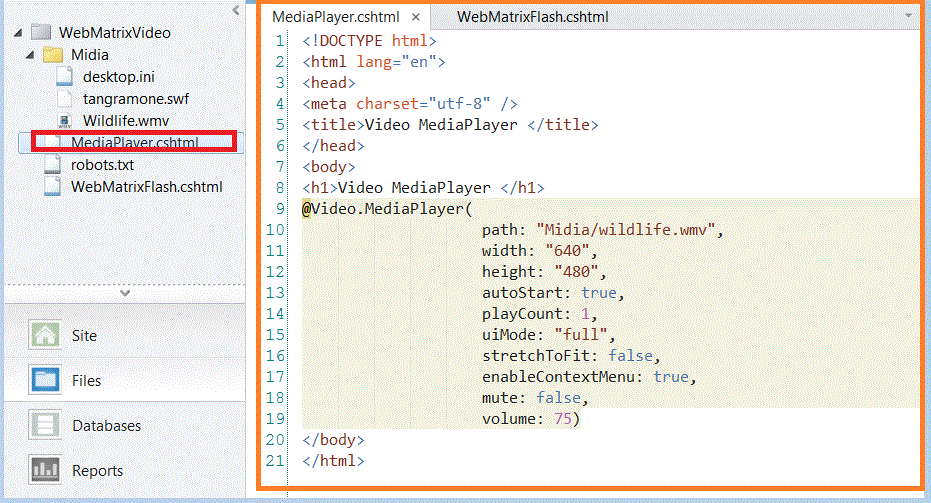
Task: Select the robots.txt file icon
Action: pos(52,164)
